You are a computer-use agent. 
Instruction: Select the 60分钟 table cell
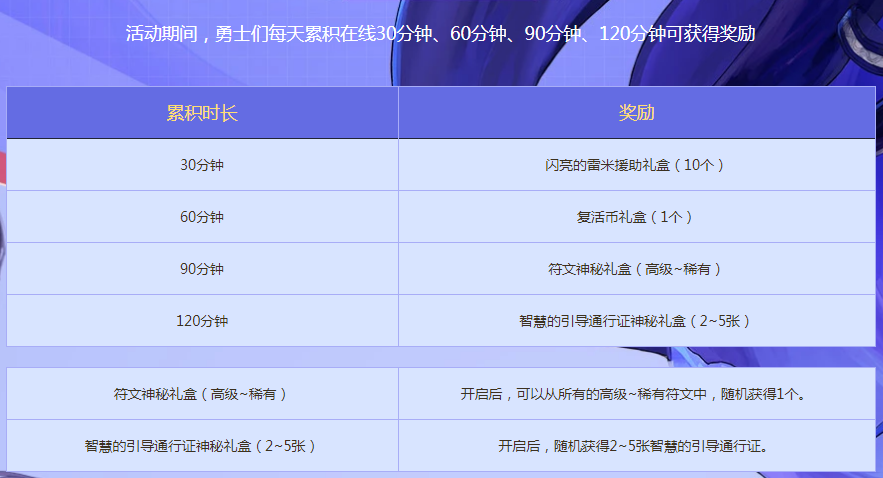click(202, 217)
